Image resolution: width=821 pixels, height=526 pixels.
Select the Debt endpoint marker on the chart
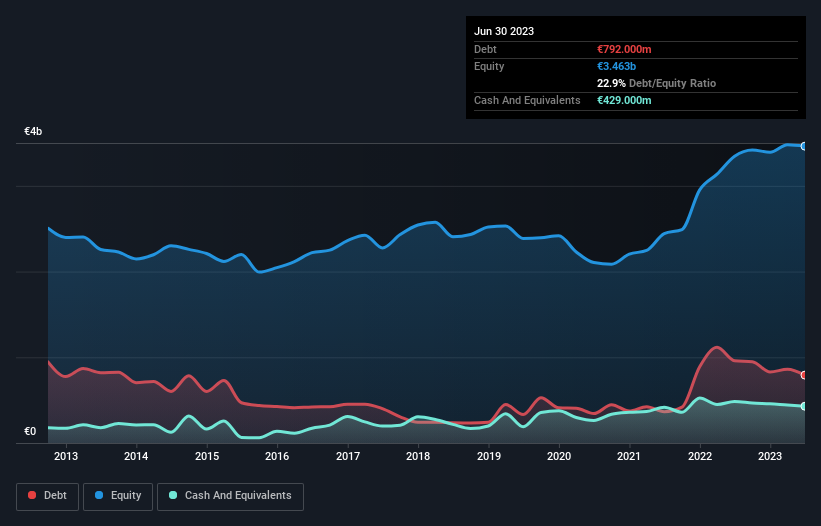click(804, 375)
